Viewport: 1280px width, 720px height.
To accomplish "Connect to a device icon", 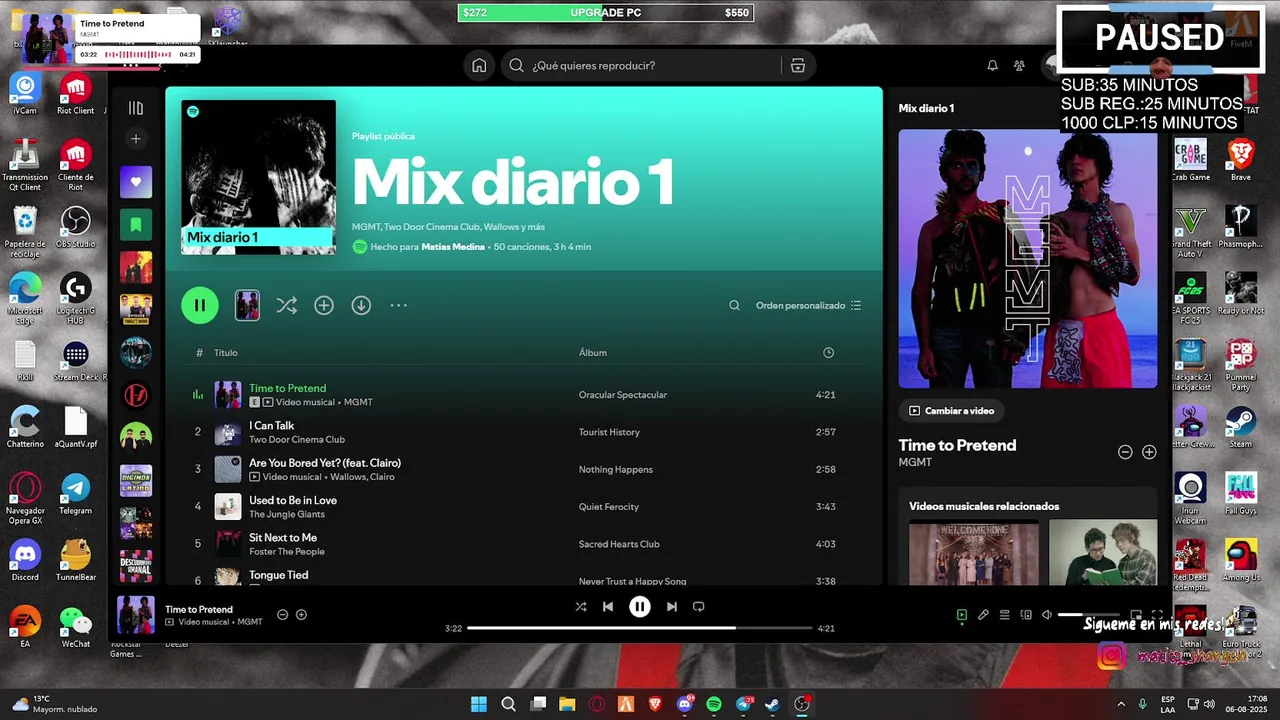I will click(x=1026, y=615).
